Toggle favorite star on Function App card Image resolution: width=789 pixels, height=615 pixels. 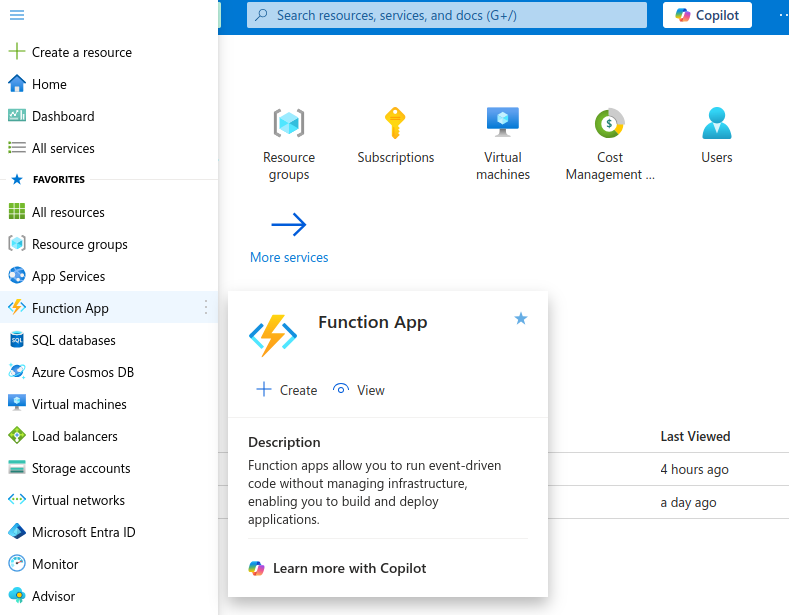(520, 318)
